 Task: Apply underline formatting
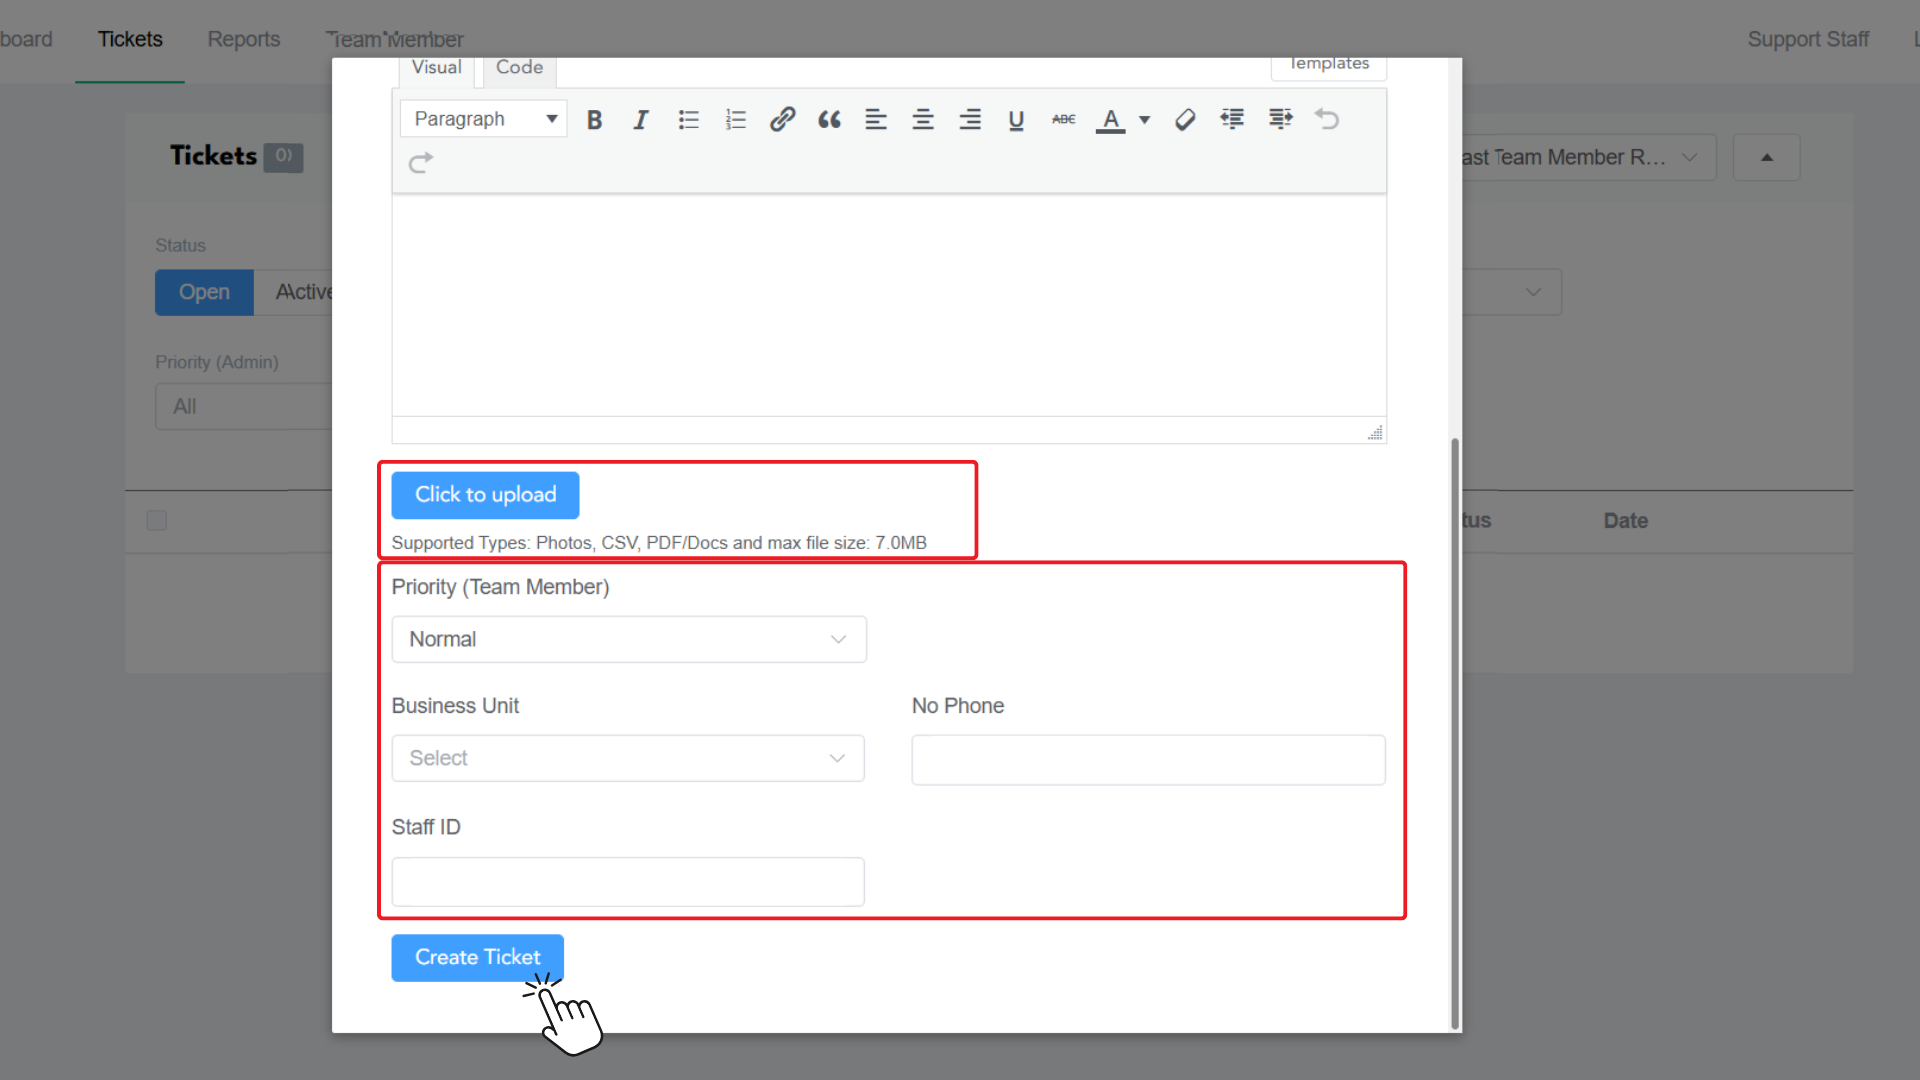tap(1016, 120)
